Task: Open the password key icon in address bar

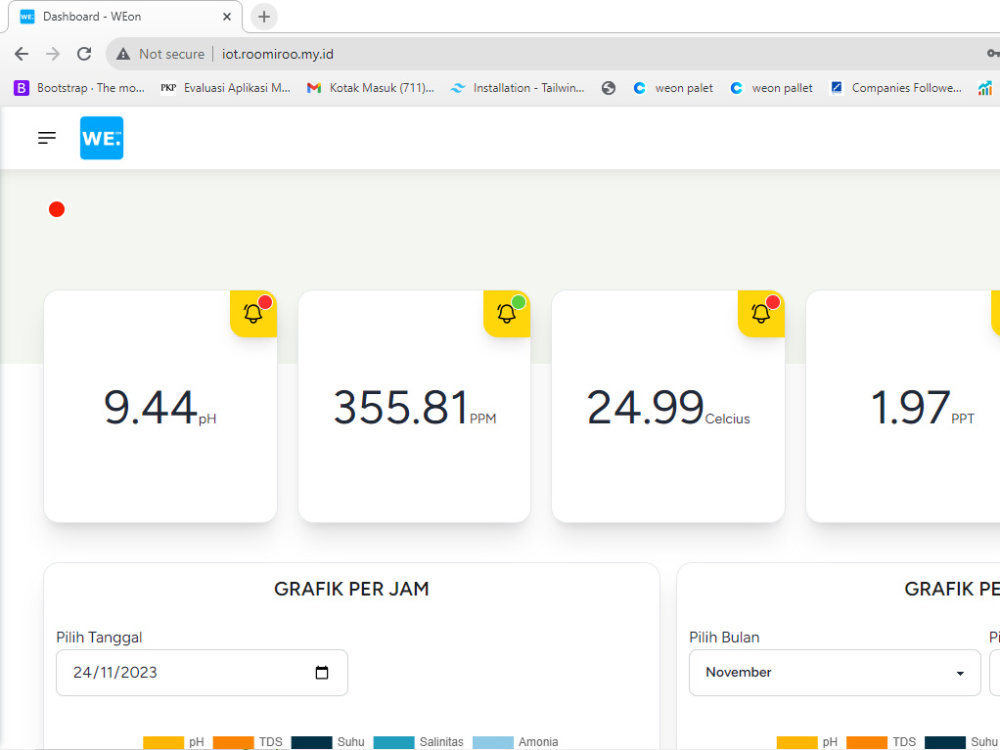Action: pos(992,54)
